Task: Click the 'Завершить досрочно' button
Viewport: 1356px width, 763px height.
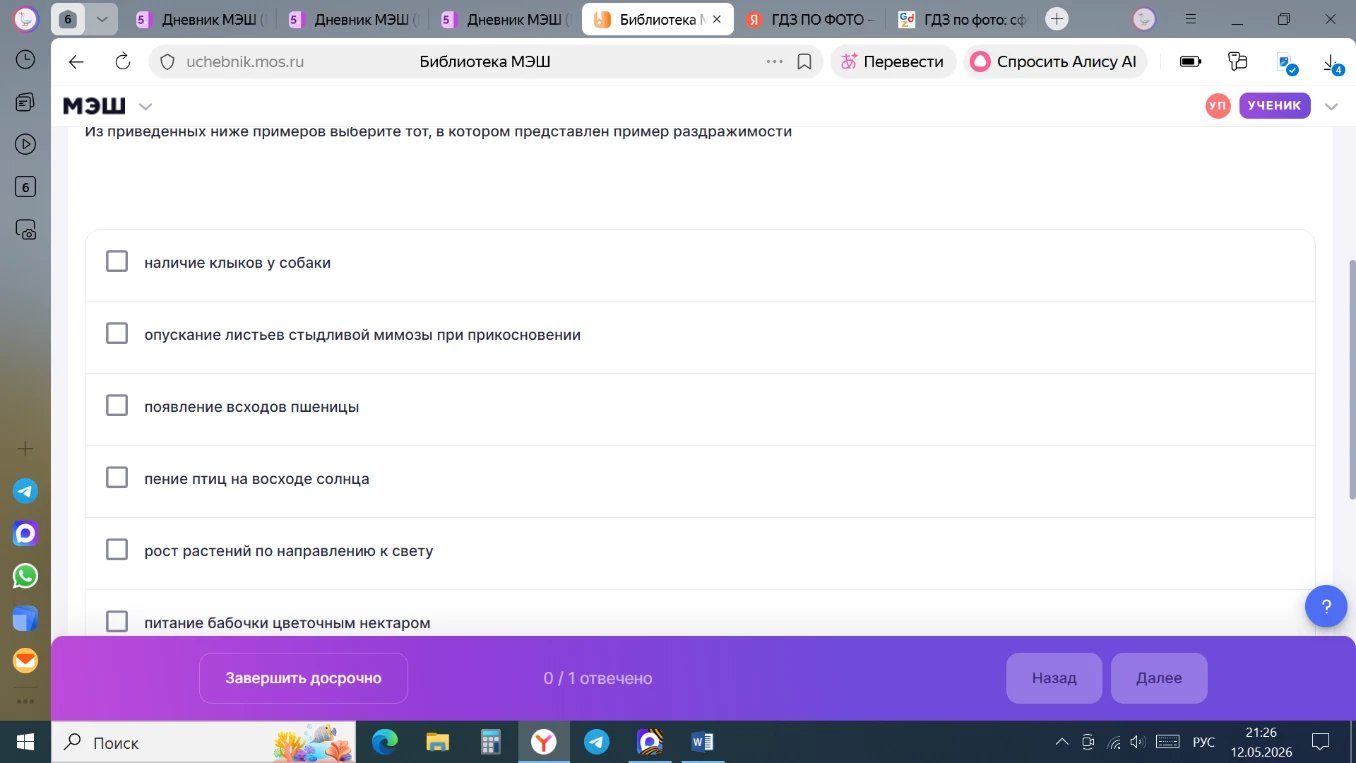Action: 303,678
